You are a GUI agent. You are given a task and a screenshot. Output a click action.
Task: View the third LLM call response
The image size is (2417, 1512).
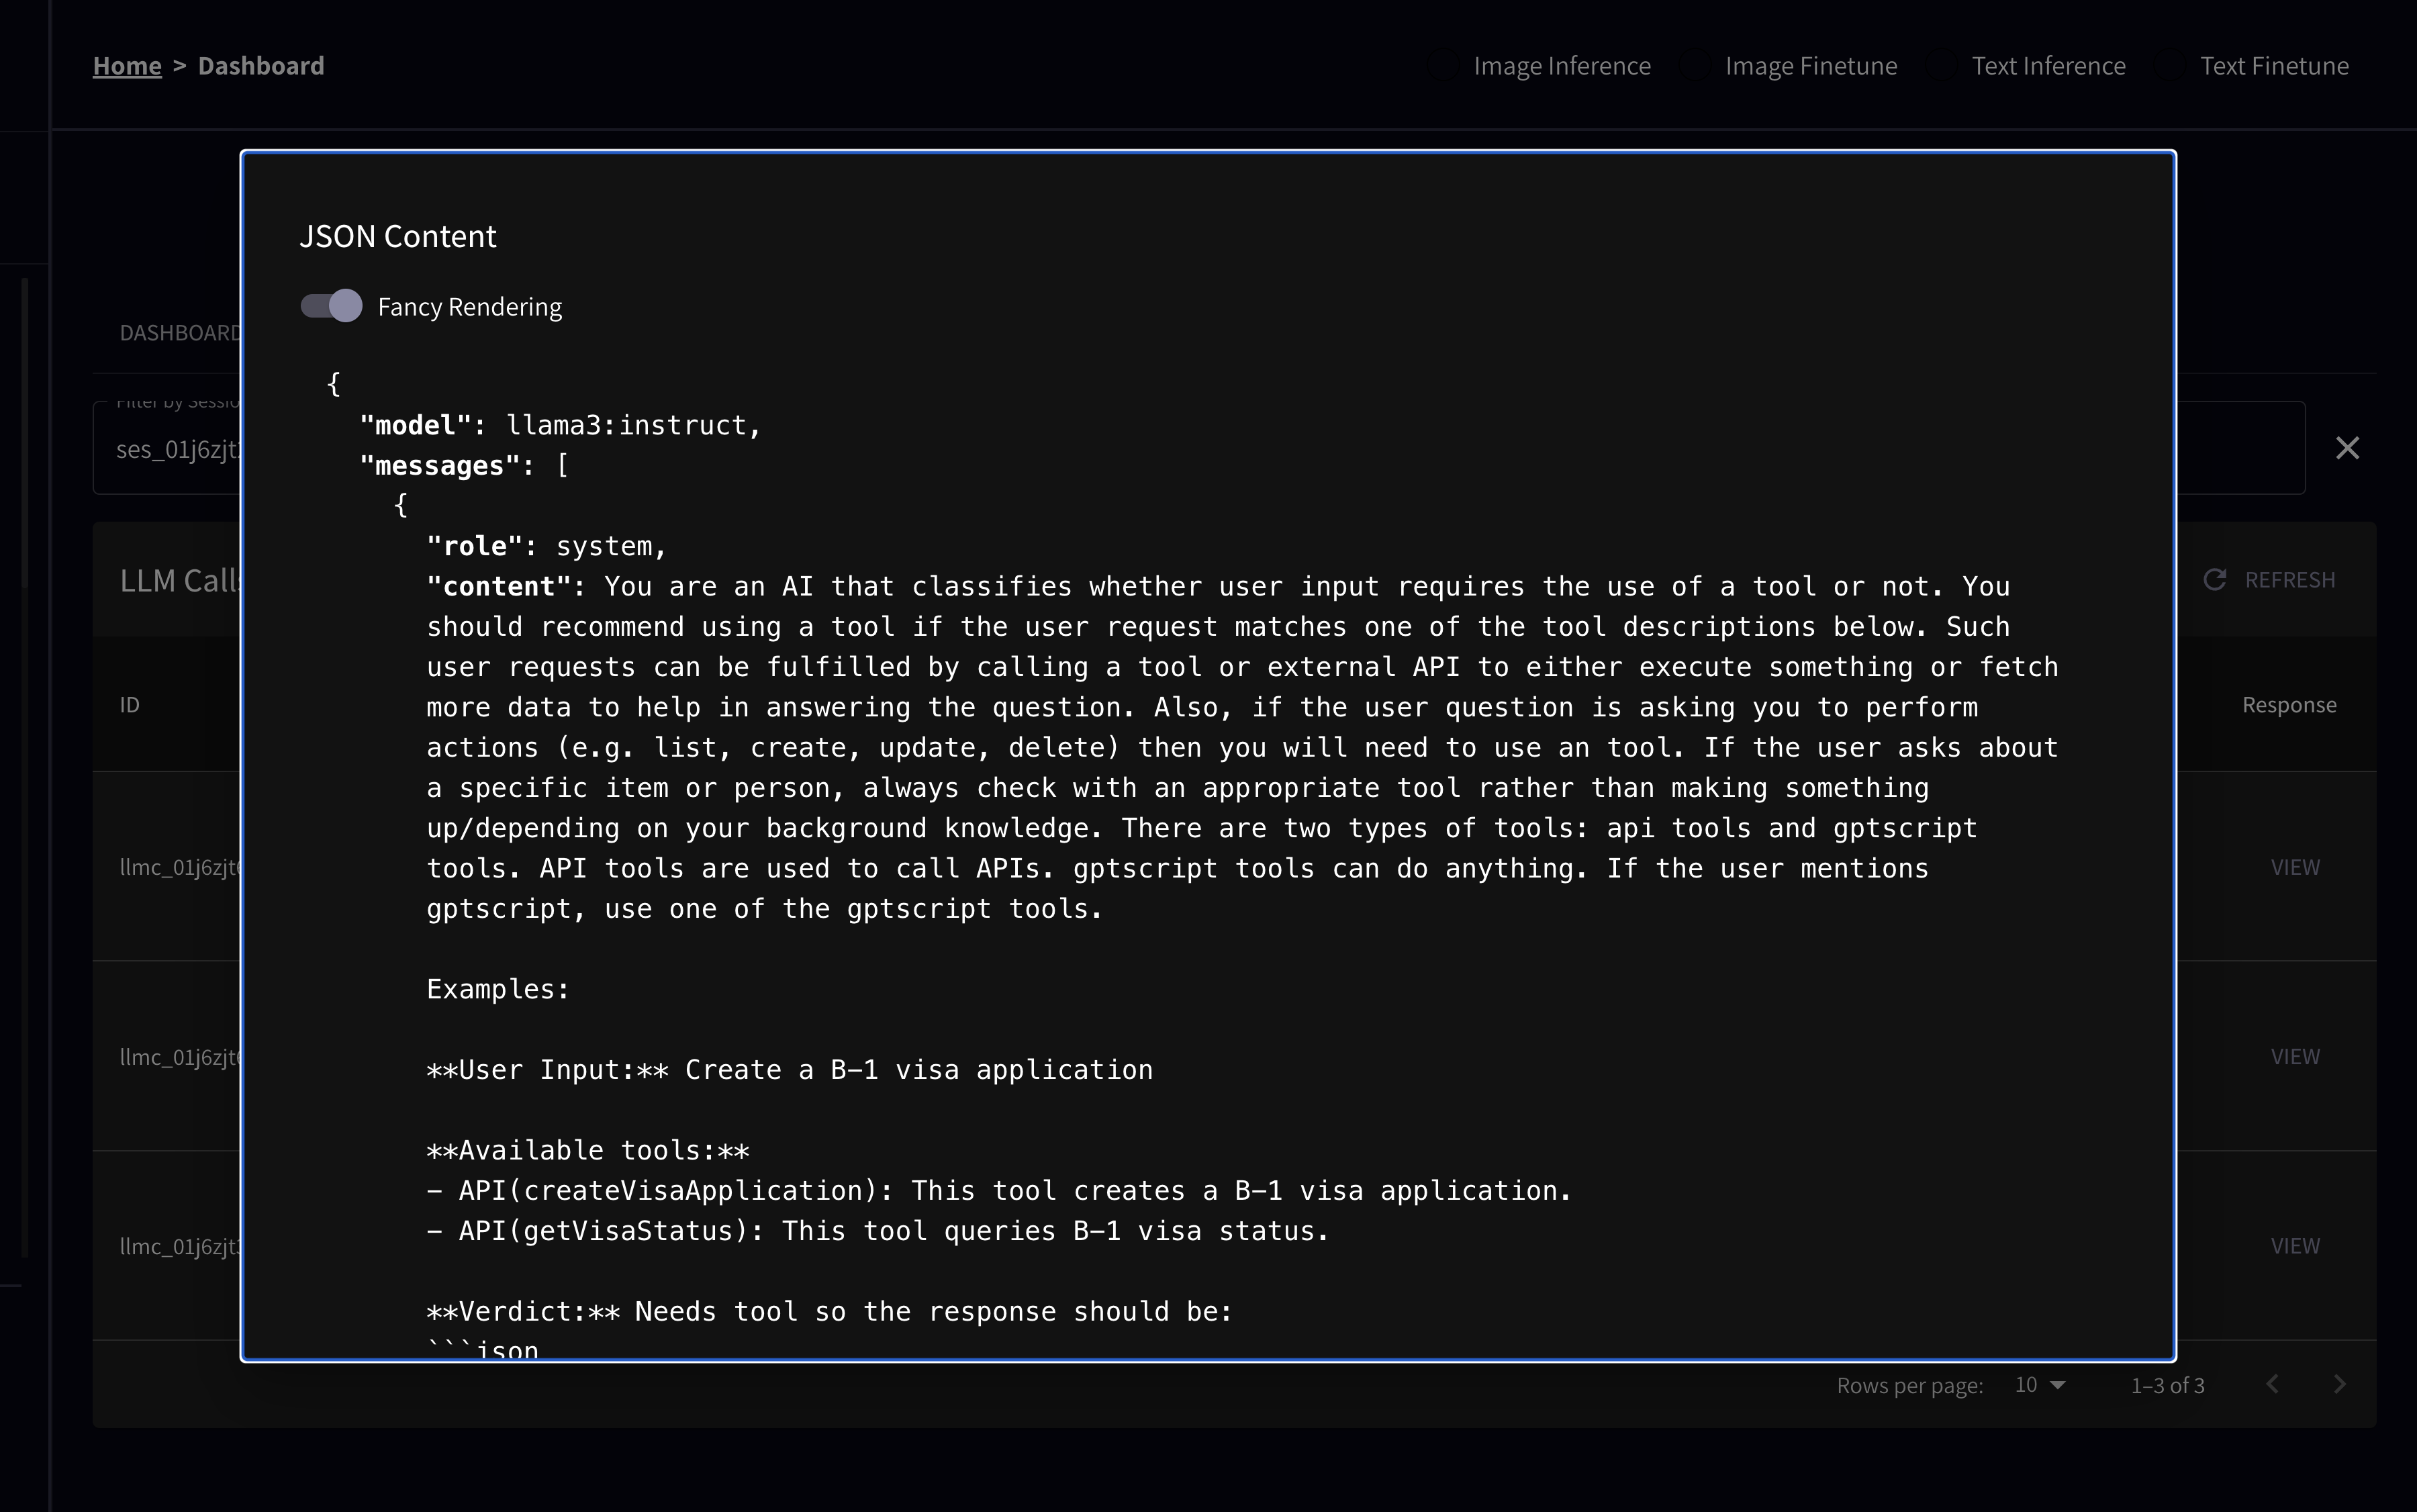tap(2295, 1246)
